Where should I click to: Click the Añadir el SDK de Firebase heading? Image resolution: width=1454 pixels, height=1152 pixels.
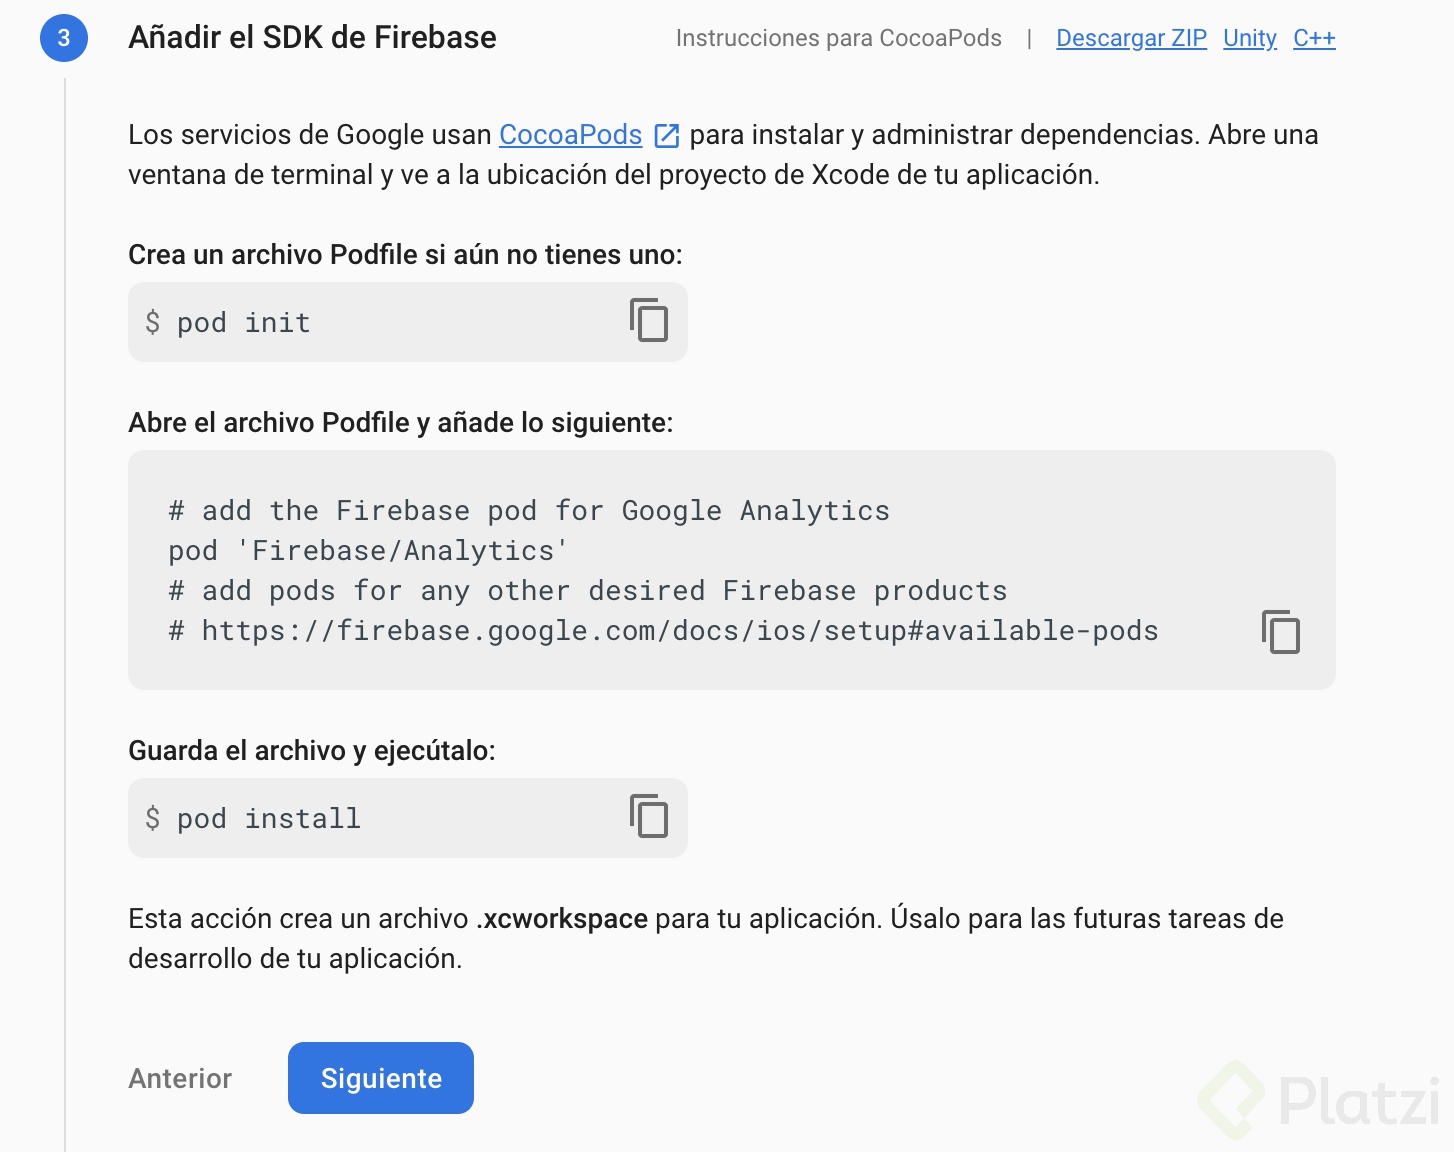[x=312, y=38]
